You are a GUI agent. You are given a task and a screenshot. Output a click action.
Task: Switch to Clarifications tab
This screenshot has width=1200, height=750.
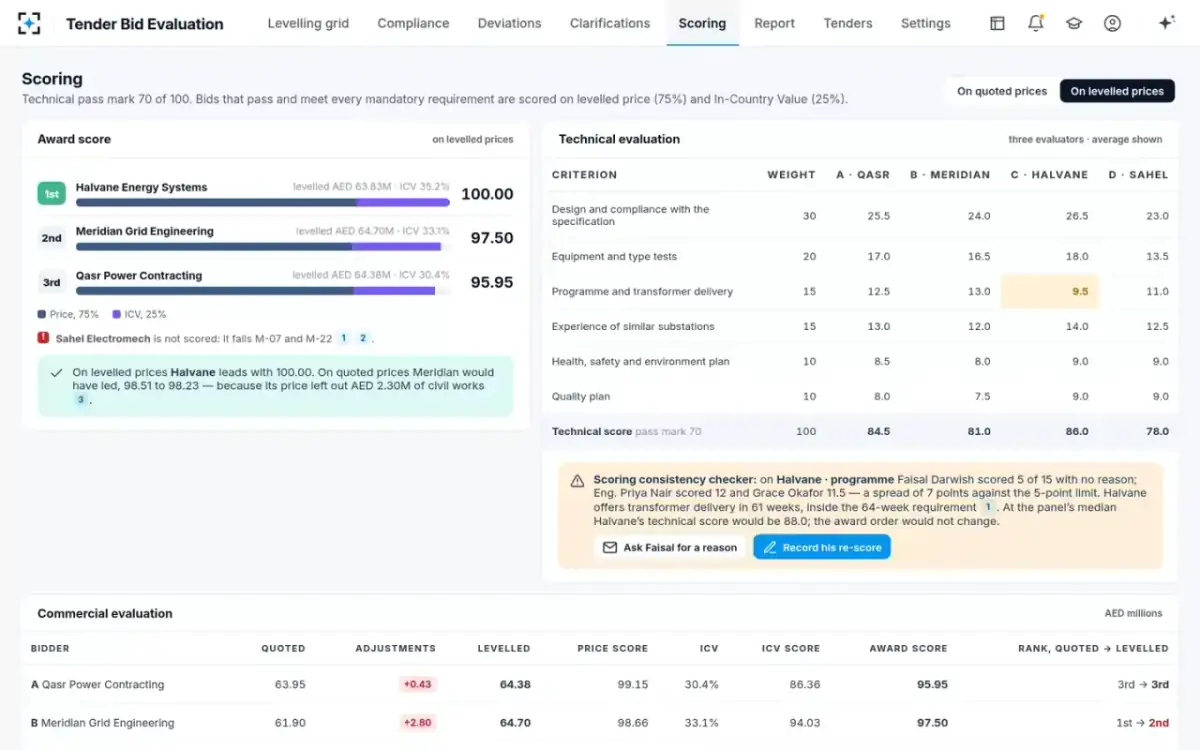click(x=610, y=23)
